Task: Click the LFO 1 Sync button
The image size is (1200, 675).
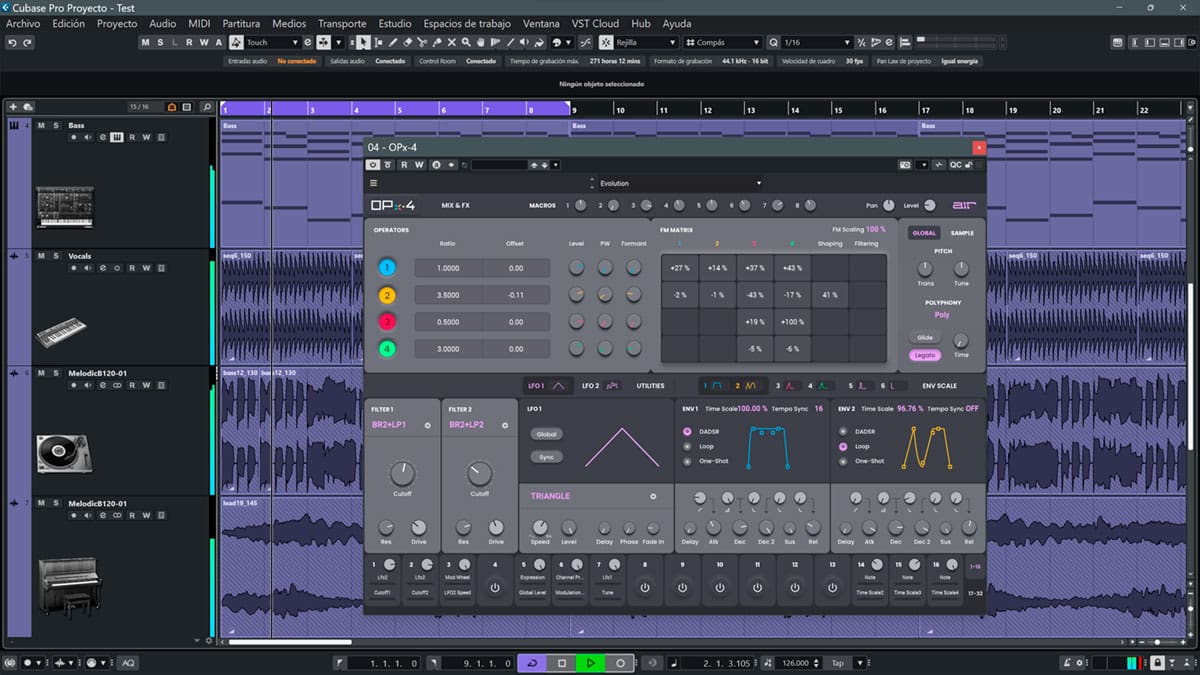Action: pyautogui.click(x=547, y=456)
